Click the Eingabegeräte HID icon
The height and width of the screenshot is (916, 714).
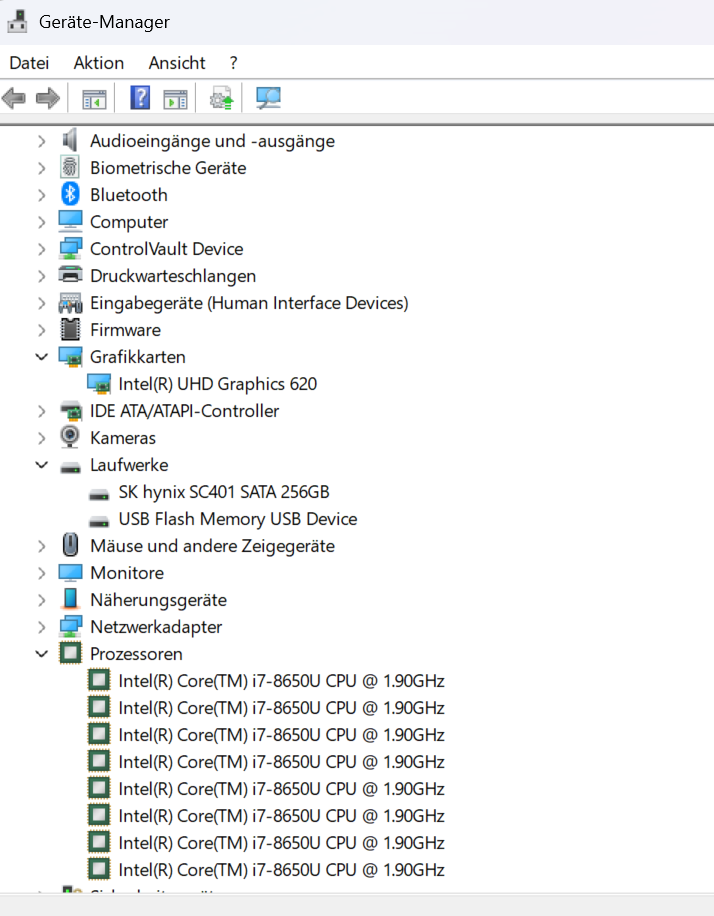pos(70,303)
